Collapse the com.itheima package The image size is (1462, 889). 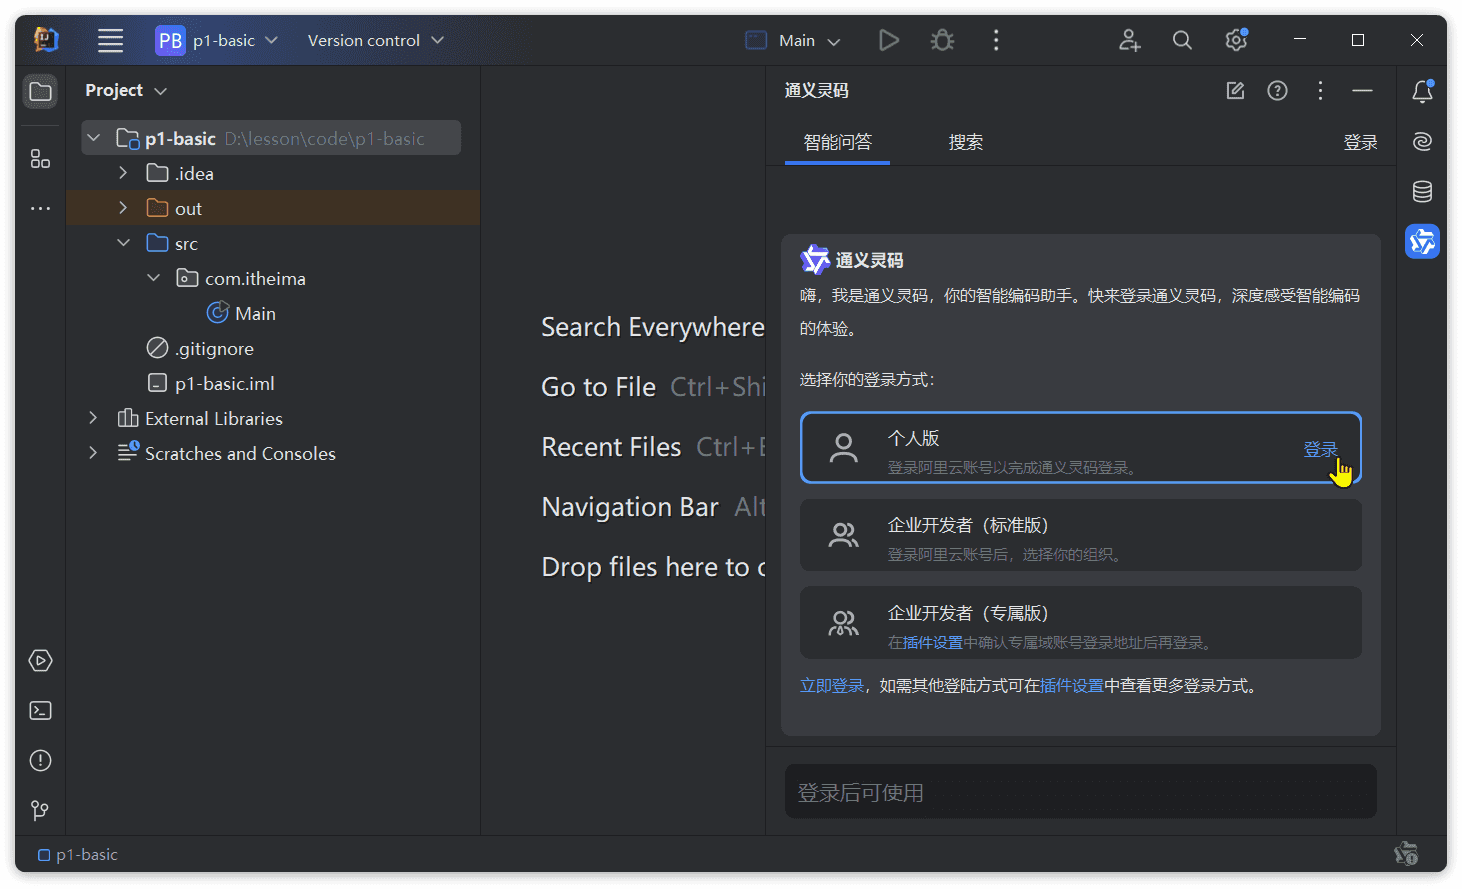(153, 278)
